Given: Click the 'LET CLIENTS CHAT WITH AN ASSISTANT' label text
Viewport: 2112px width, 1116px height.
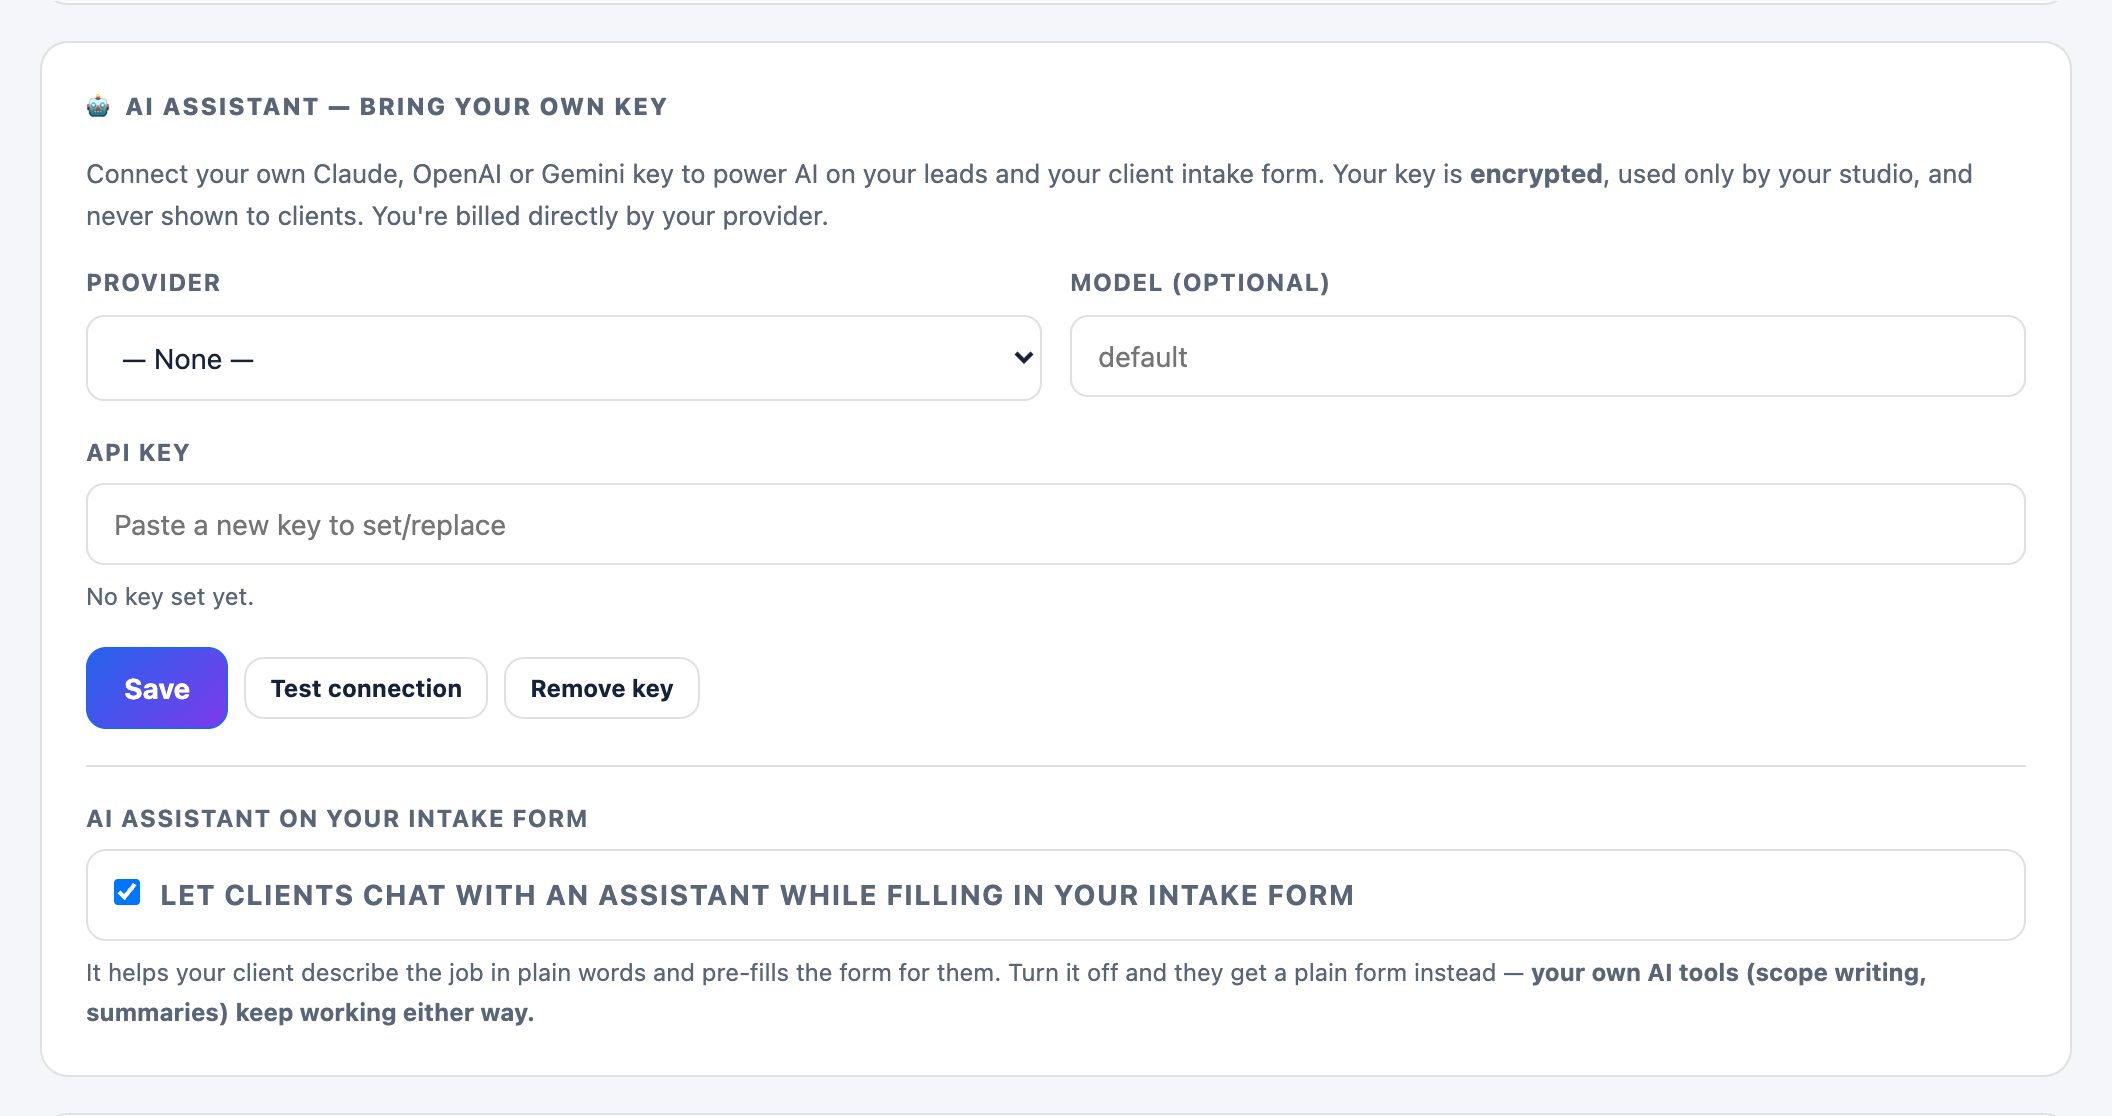Looking at the screenshot, I should tap(757, 895).
